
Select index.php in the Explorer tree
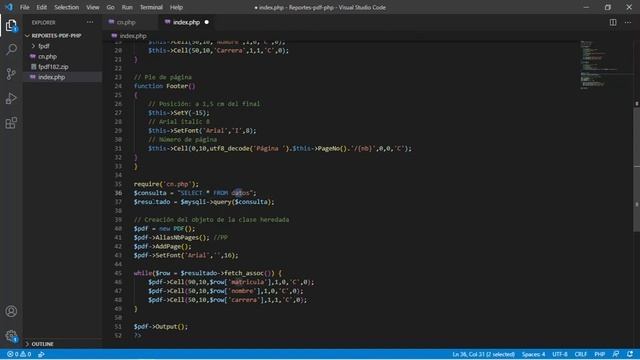click(x=51, y=77)
